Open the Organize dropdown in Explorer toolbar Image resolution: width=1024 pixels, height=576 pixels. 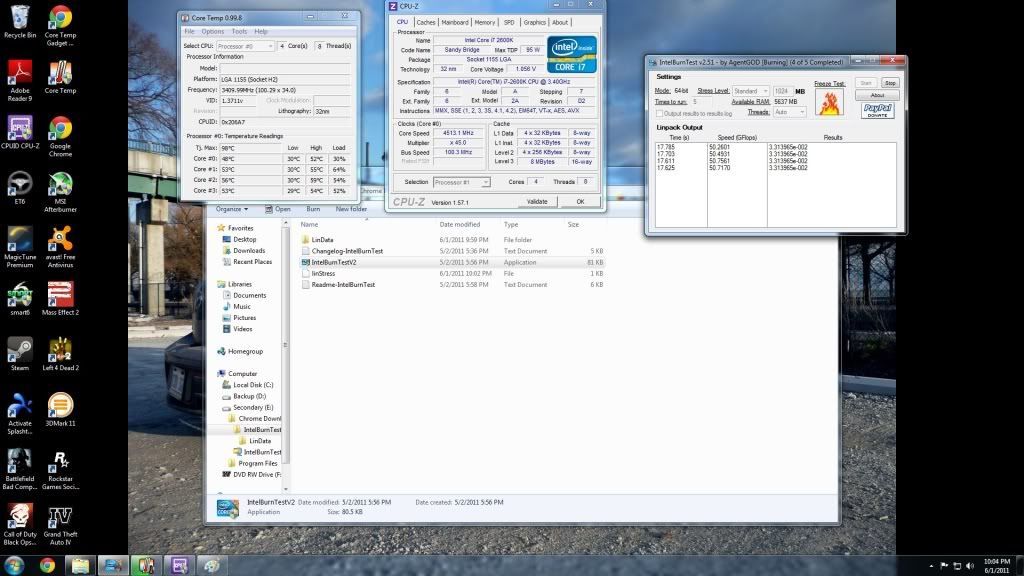coord(232,209)
